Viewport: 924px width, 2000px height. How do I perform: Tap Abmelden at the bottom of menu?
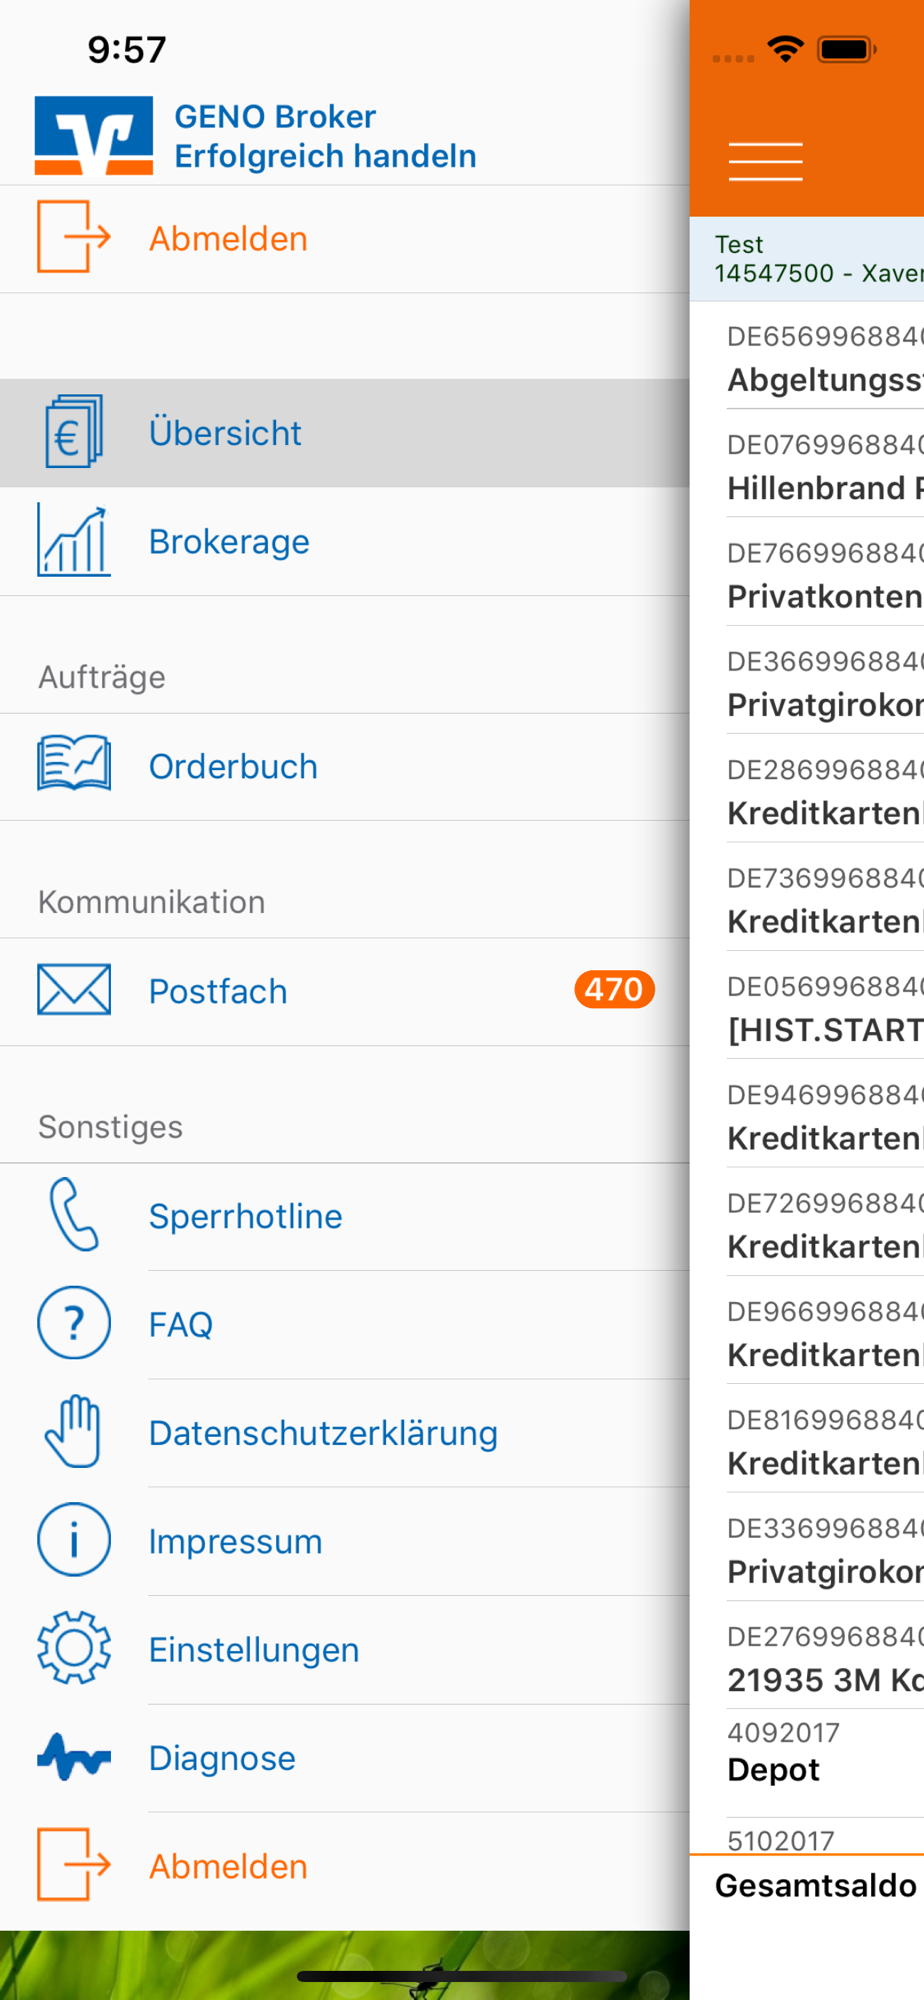(345, 1866)
